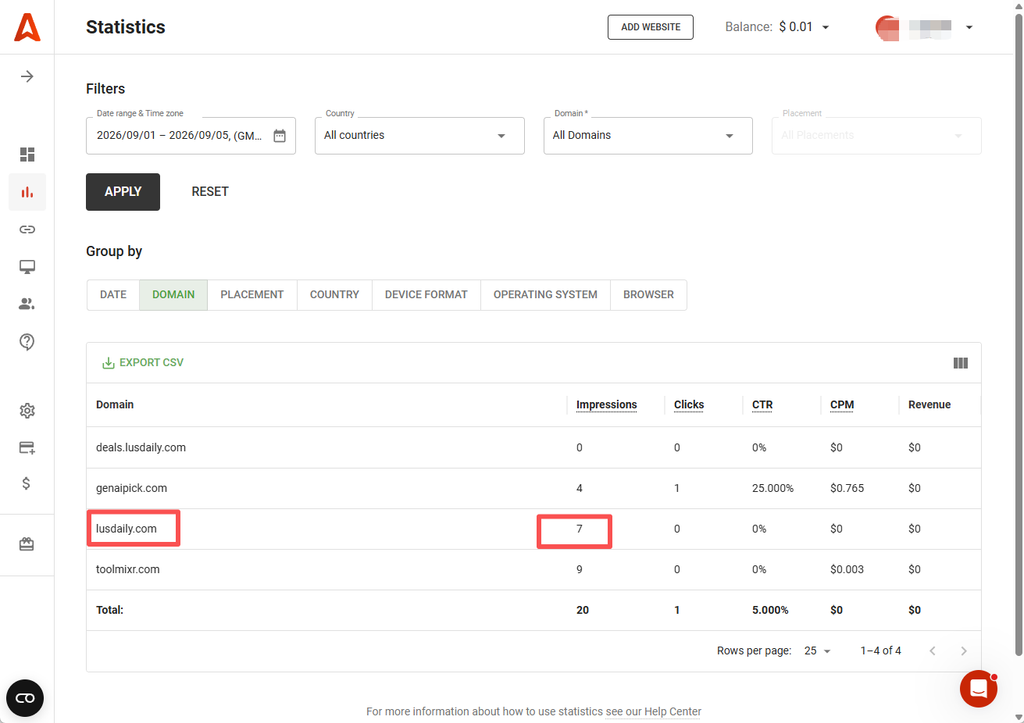This screenshot has width=1024, height=723.
Task: Open the Rows per page dropdown
Action: (x=817, y=651)
